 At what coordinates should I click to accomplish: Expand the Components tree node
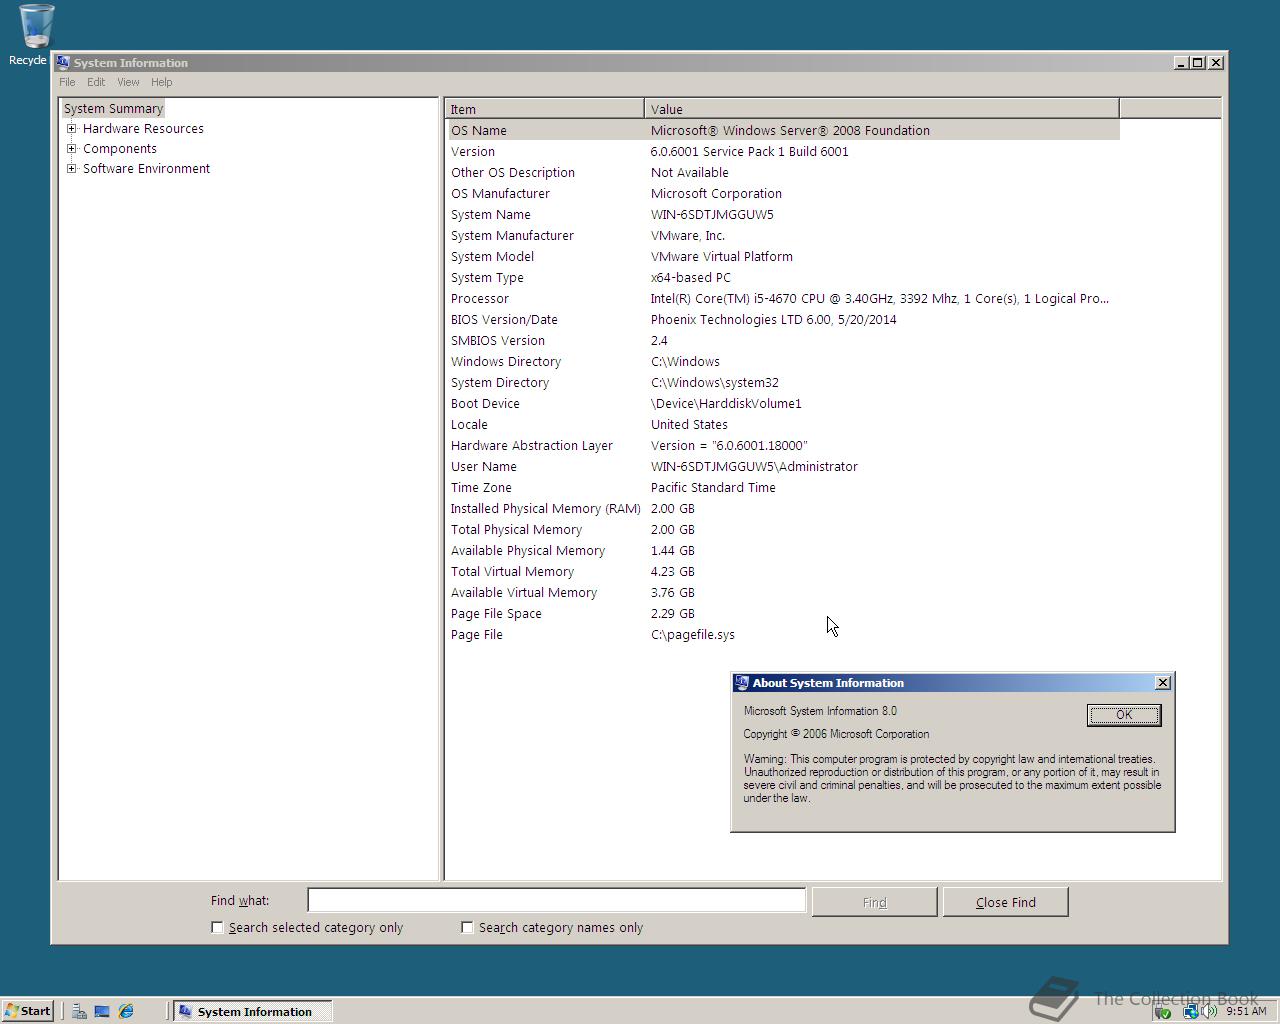tap(71, 148)
